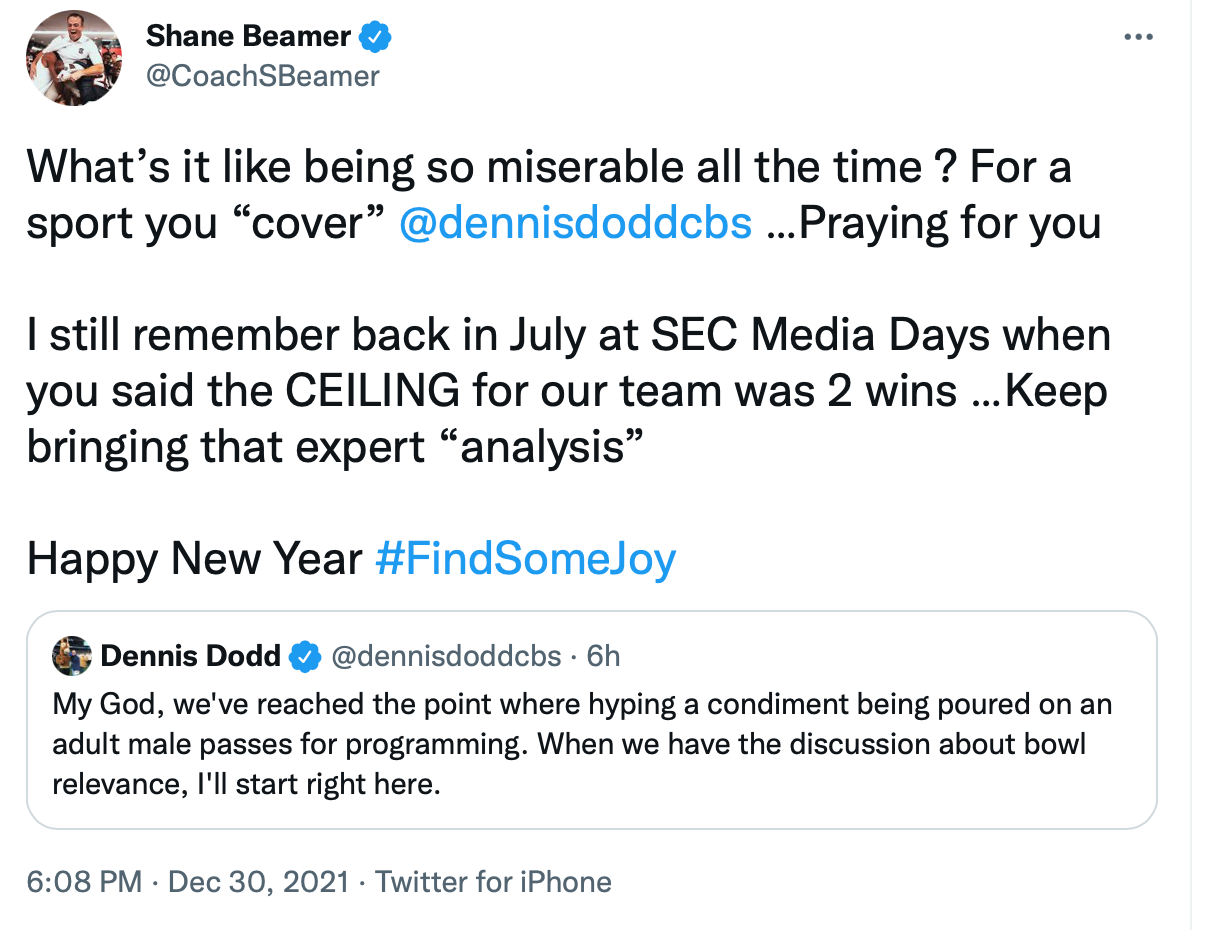
Task: Open the @CoachSBeamer handle
Action: [x=263, y=76]
